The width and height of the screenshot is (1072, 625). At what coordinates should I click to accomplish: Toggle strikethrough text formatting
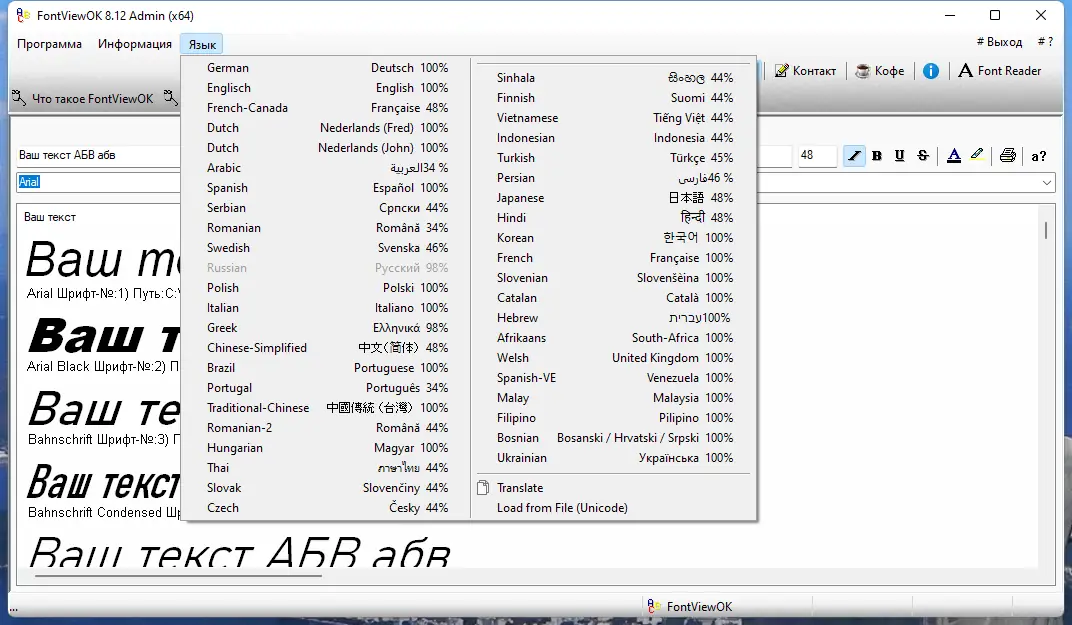tap(923, 156)
